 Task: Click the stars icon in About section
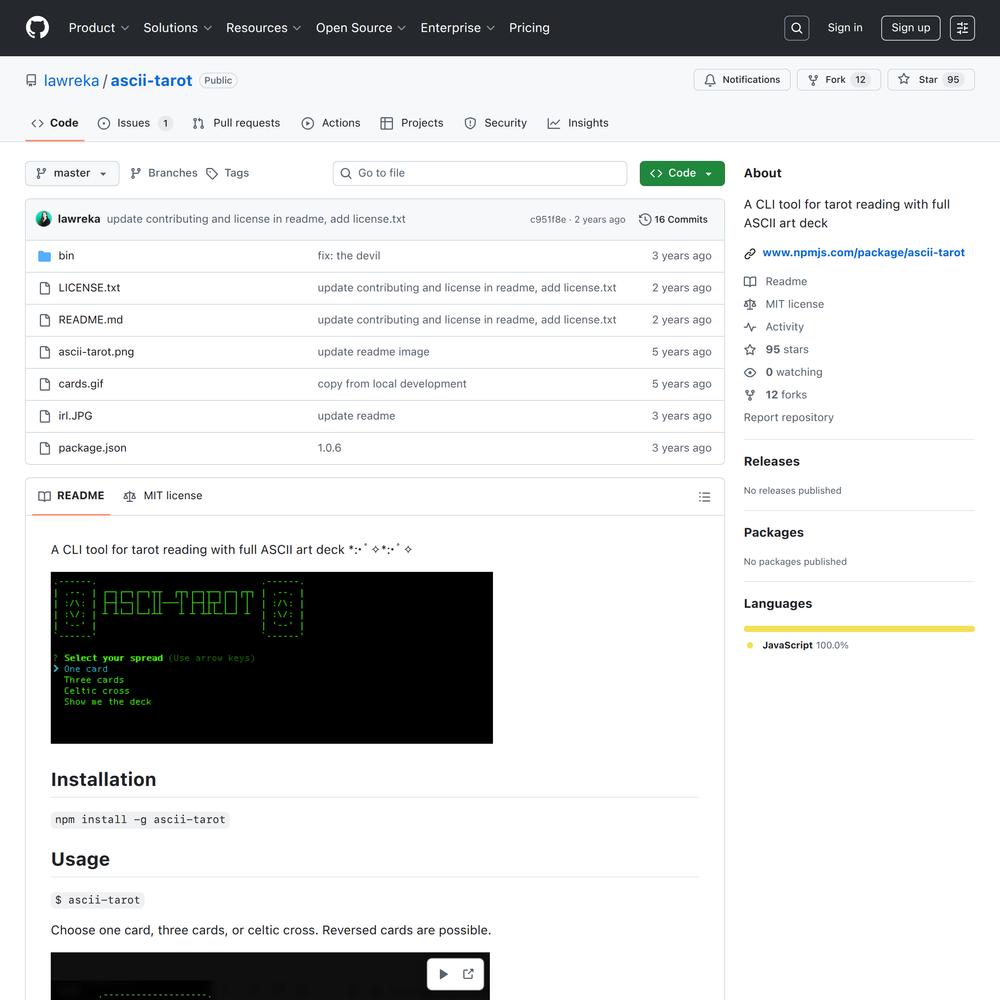[750, 349]
